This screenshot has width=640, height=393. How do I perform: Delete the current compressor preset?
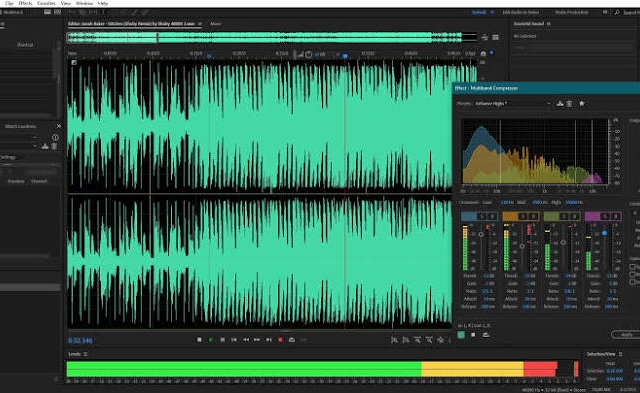pos(569,104)
